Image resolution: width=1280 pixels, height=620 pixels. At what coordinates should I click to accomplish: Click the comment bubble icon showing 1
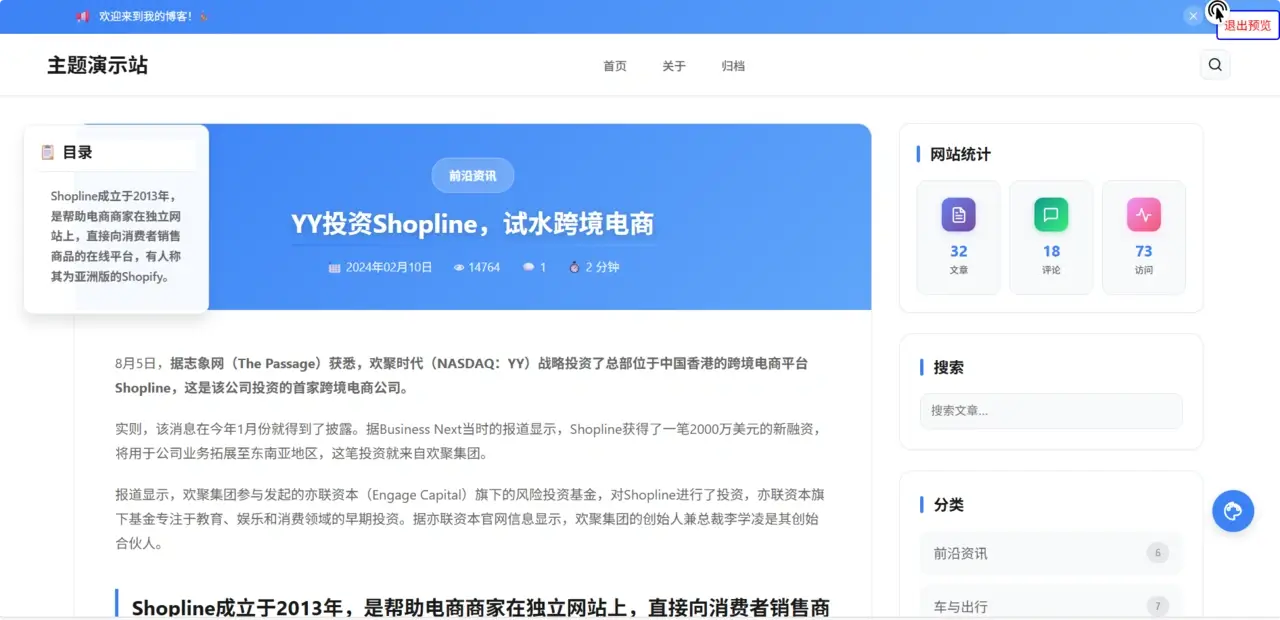(x=529, y=267)
